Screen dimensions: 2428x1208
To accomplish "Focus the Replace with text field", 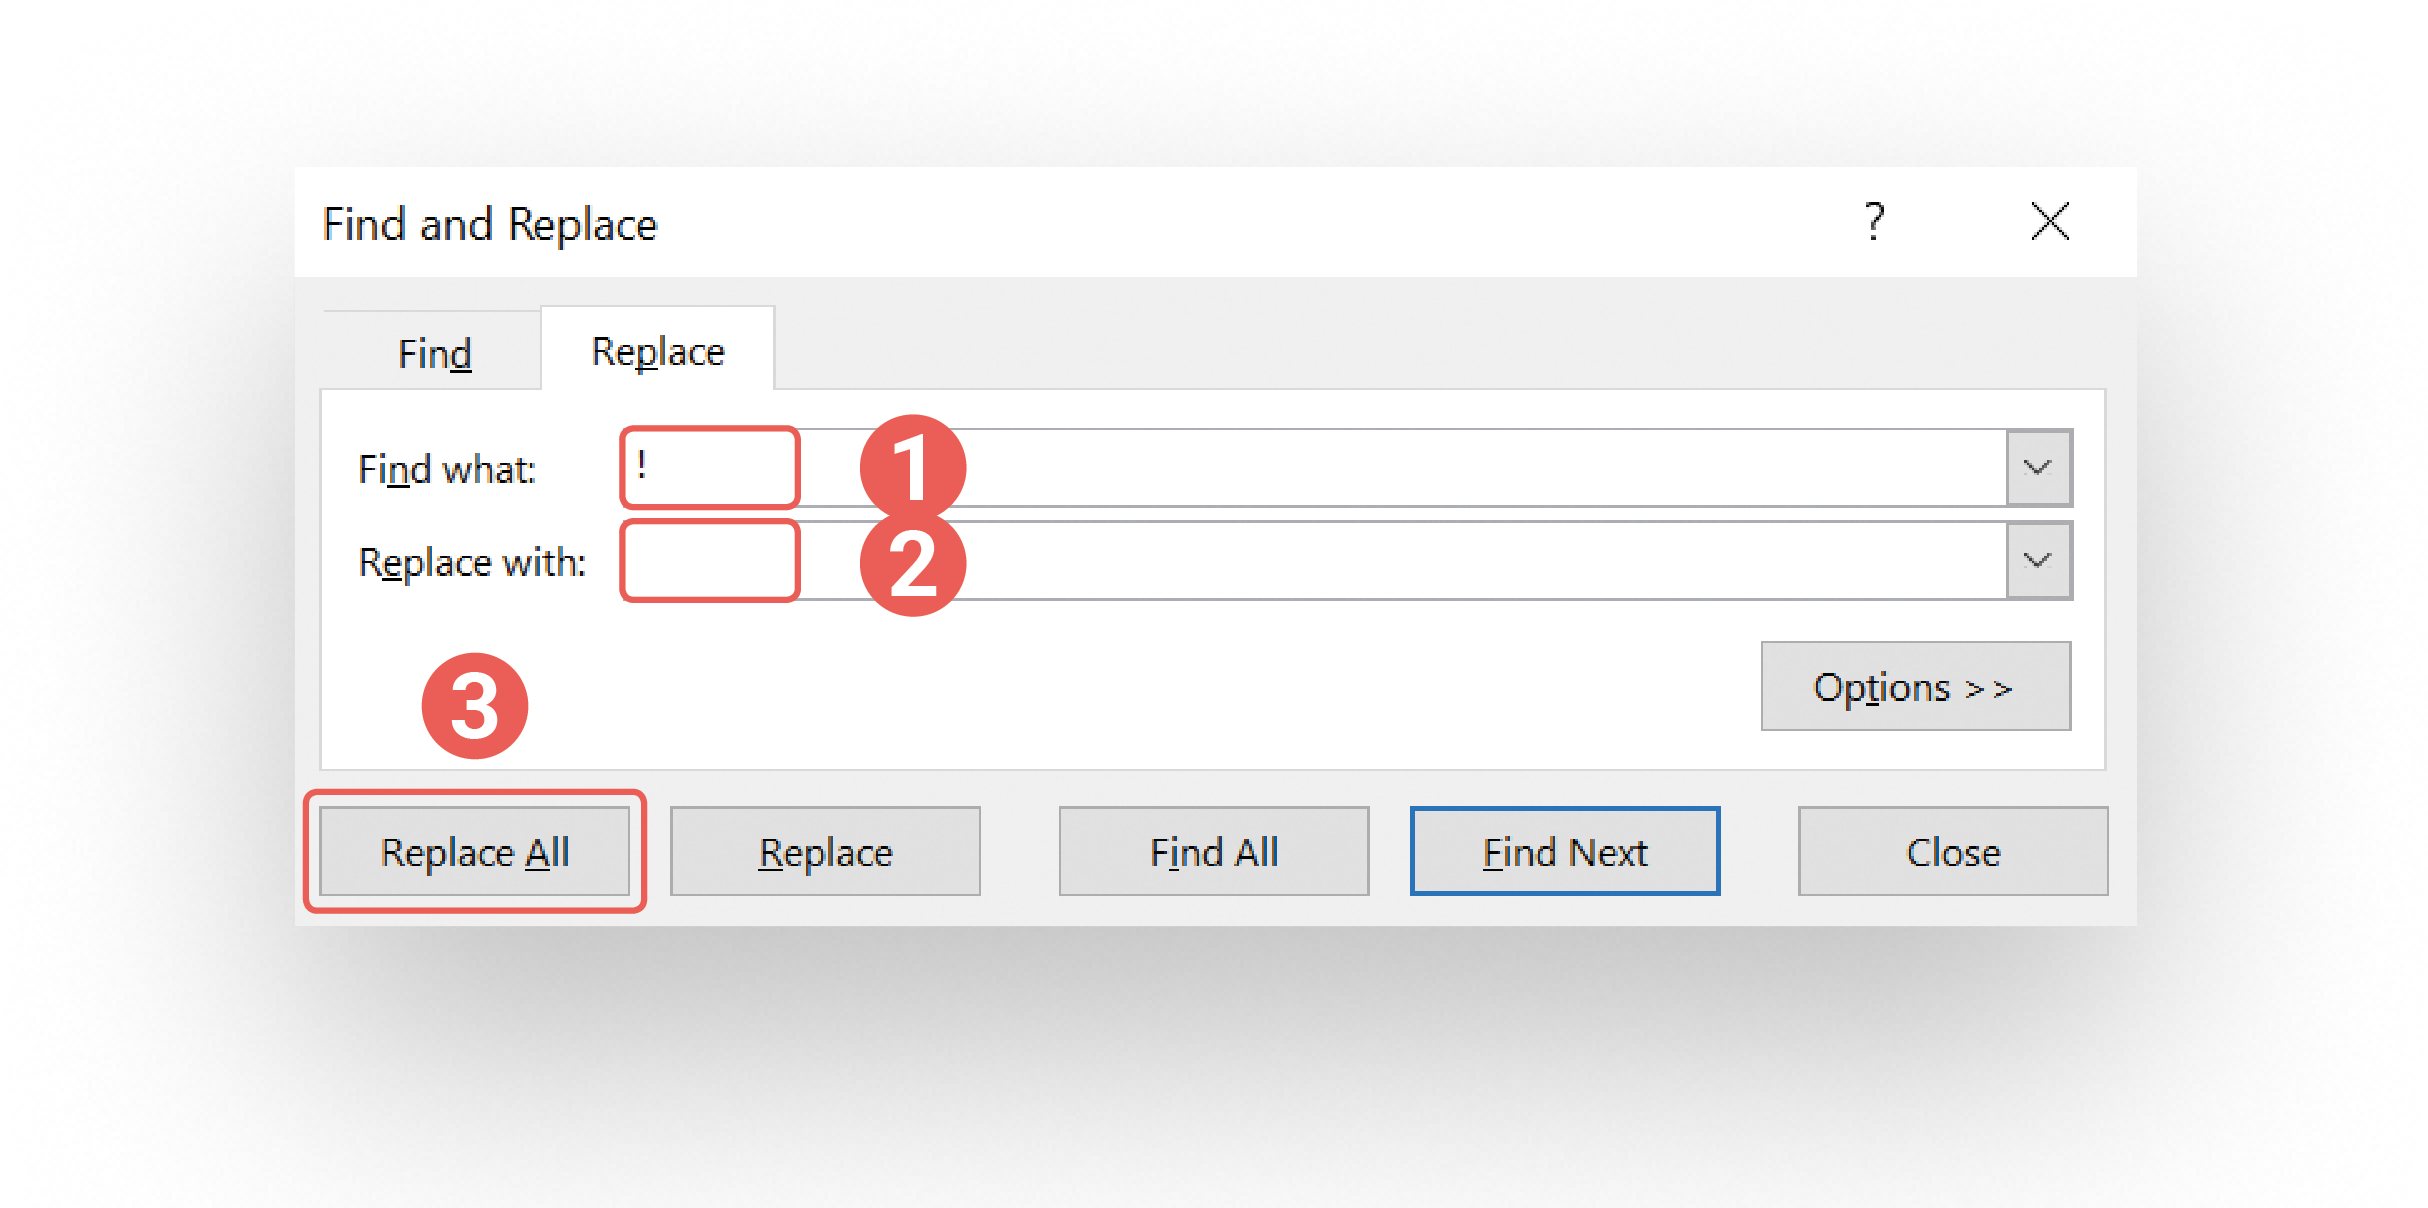I will tap(1313, 561).
